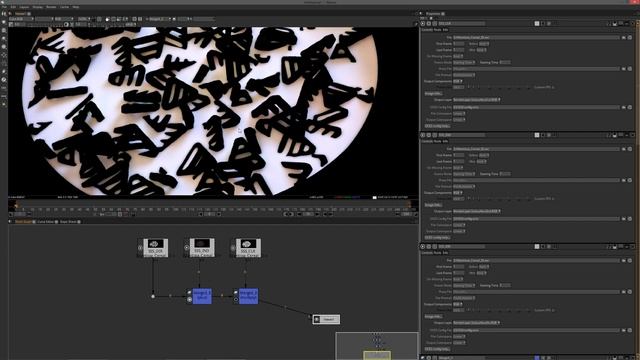Select the SSS_CLR read node
The height and width of the screenshot is (360, 640).
click(x=248, y=248)
